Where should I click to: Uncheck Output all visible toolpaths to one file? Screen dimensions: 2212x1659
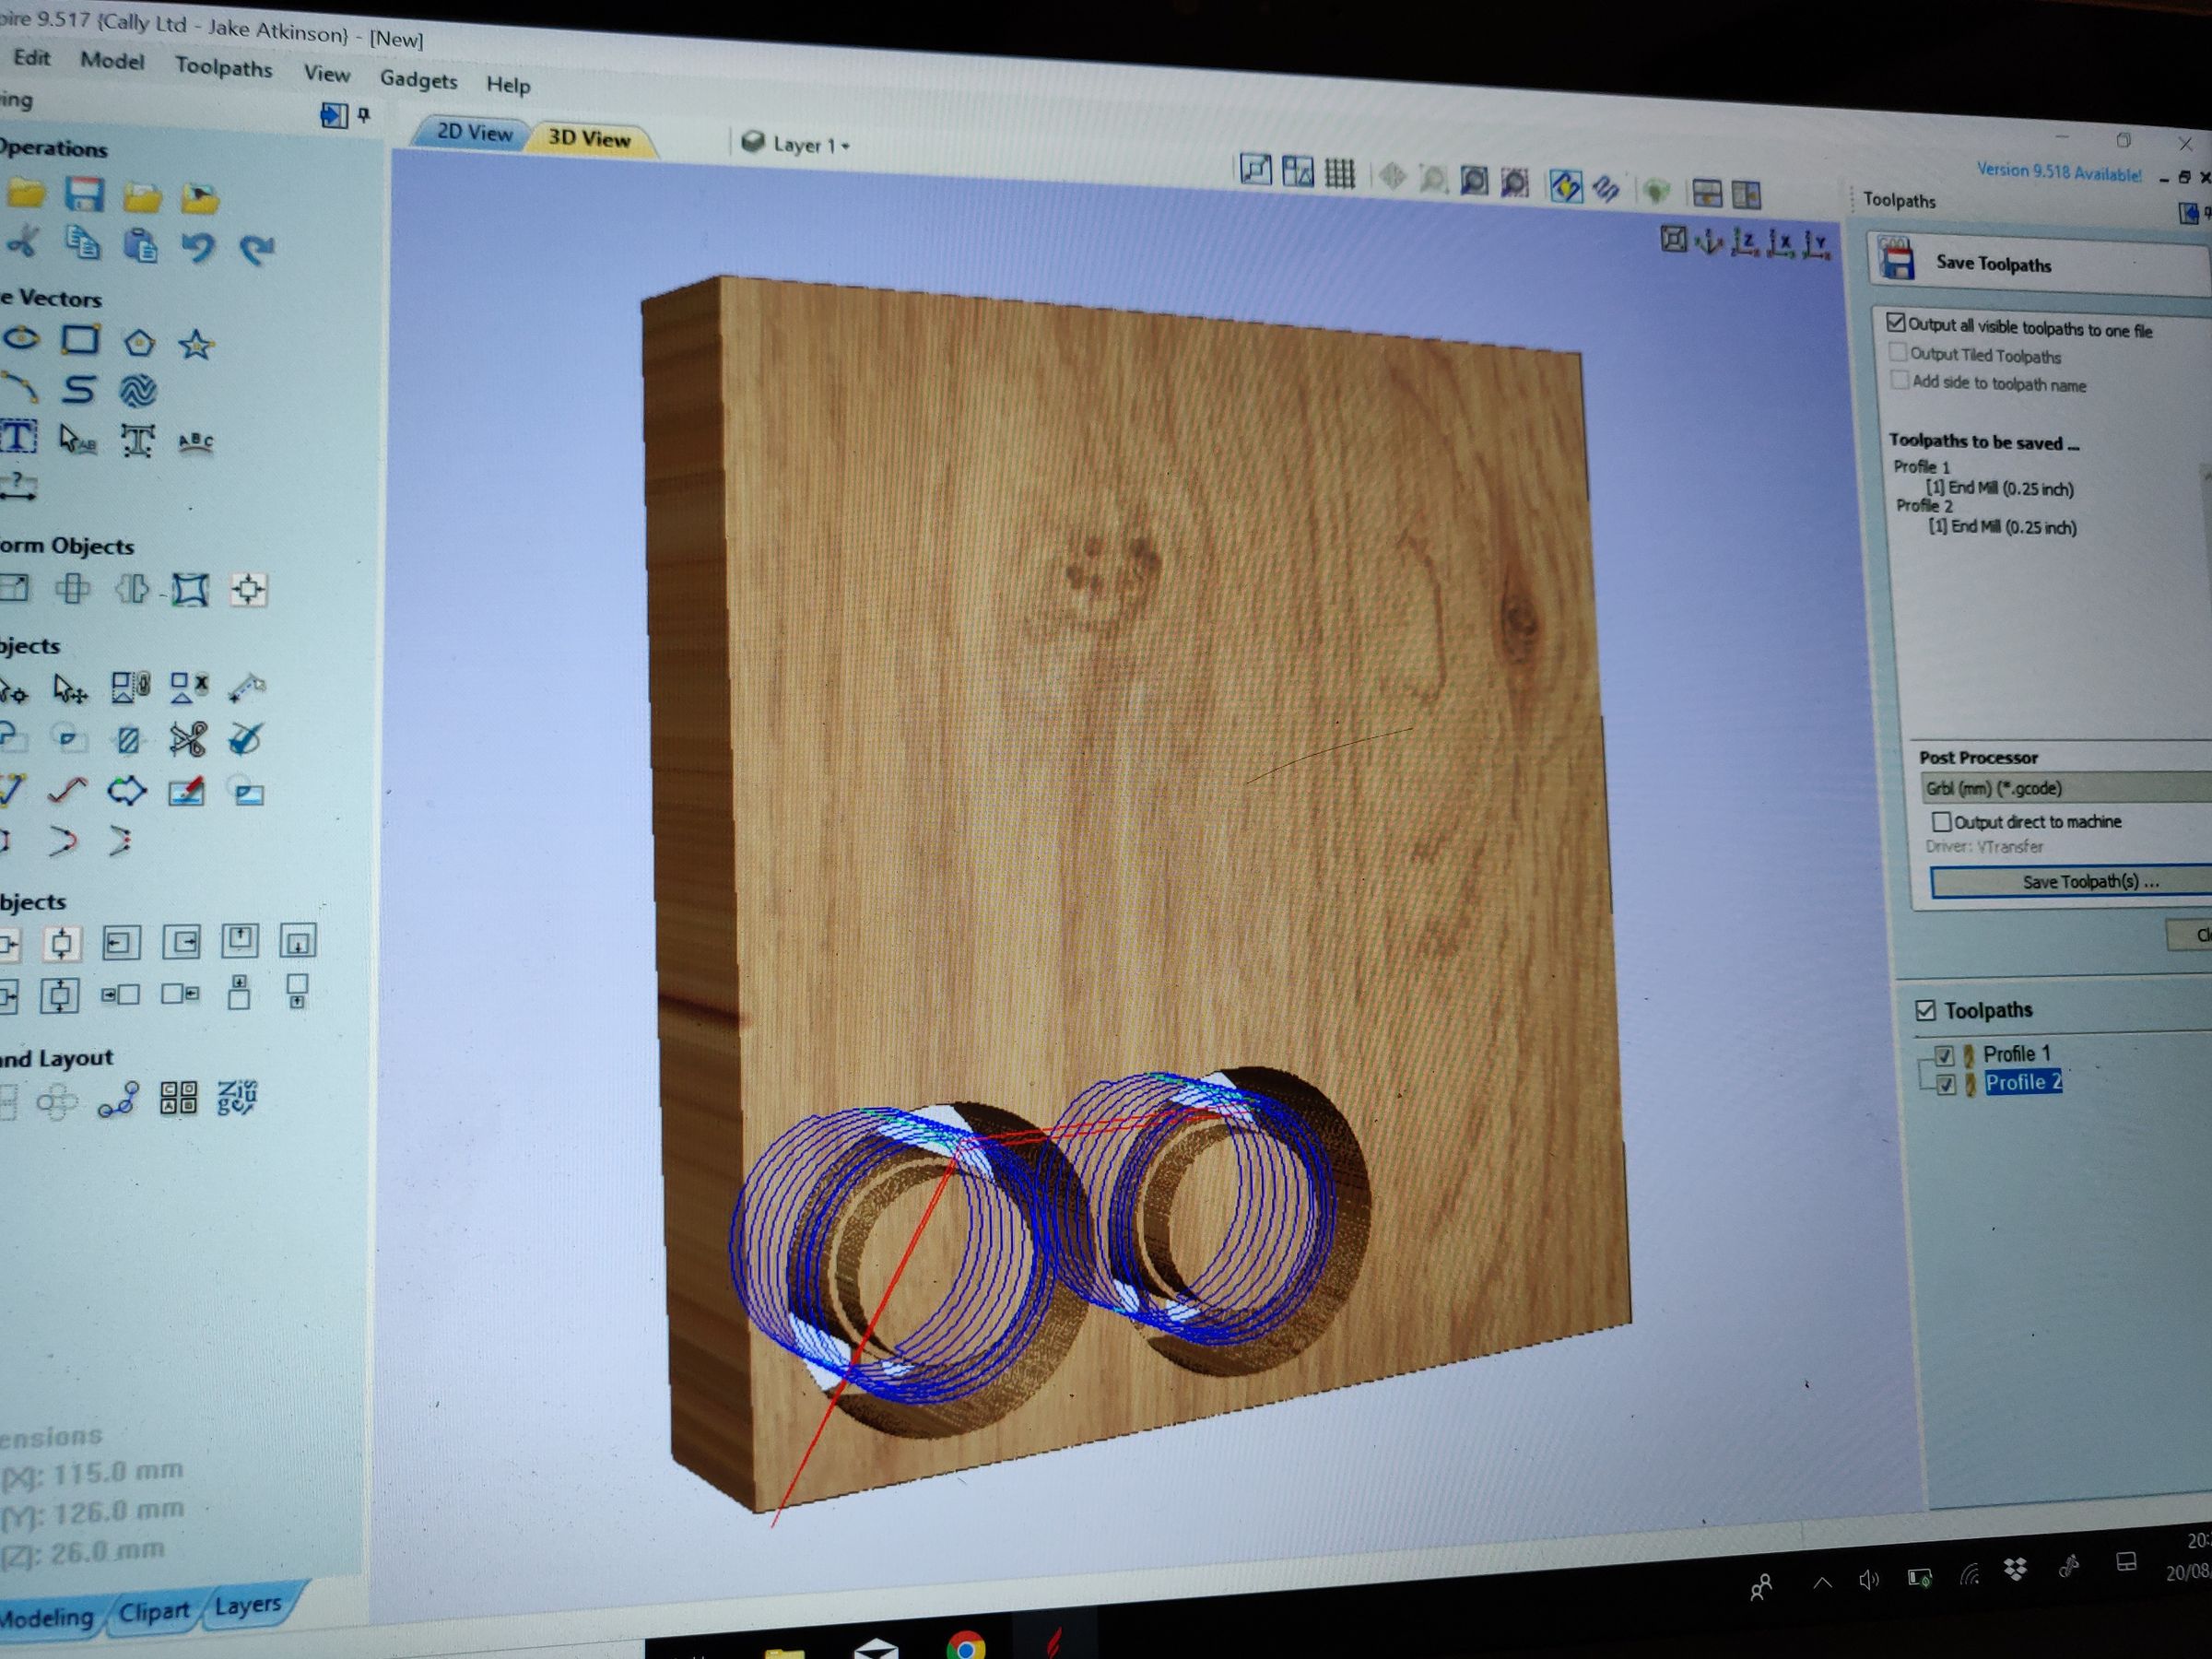(x=1898, y=323)
